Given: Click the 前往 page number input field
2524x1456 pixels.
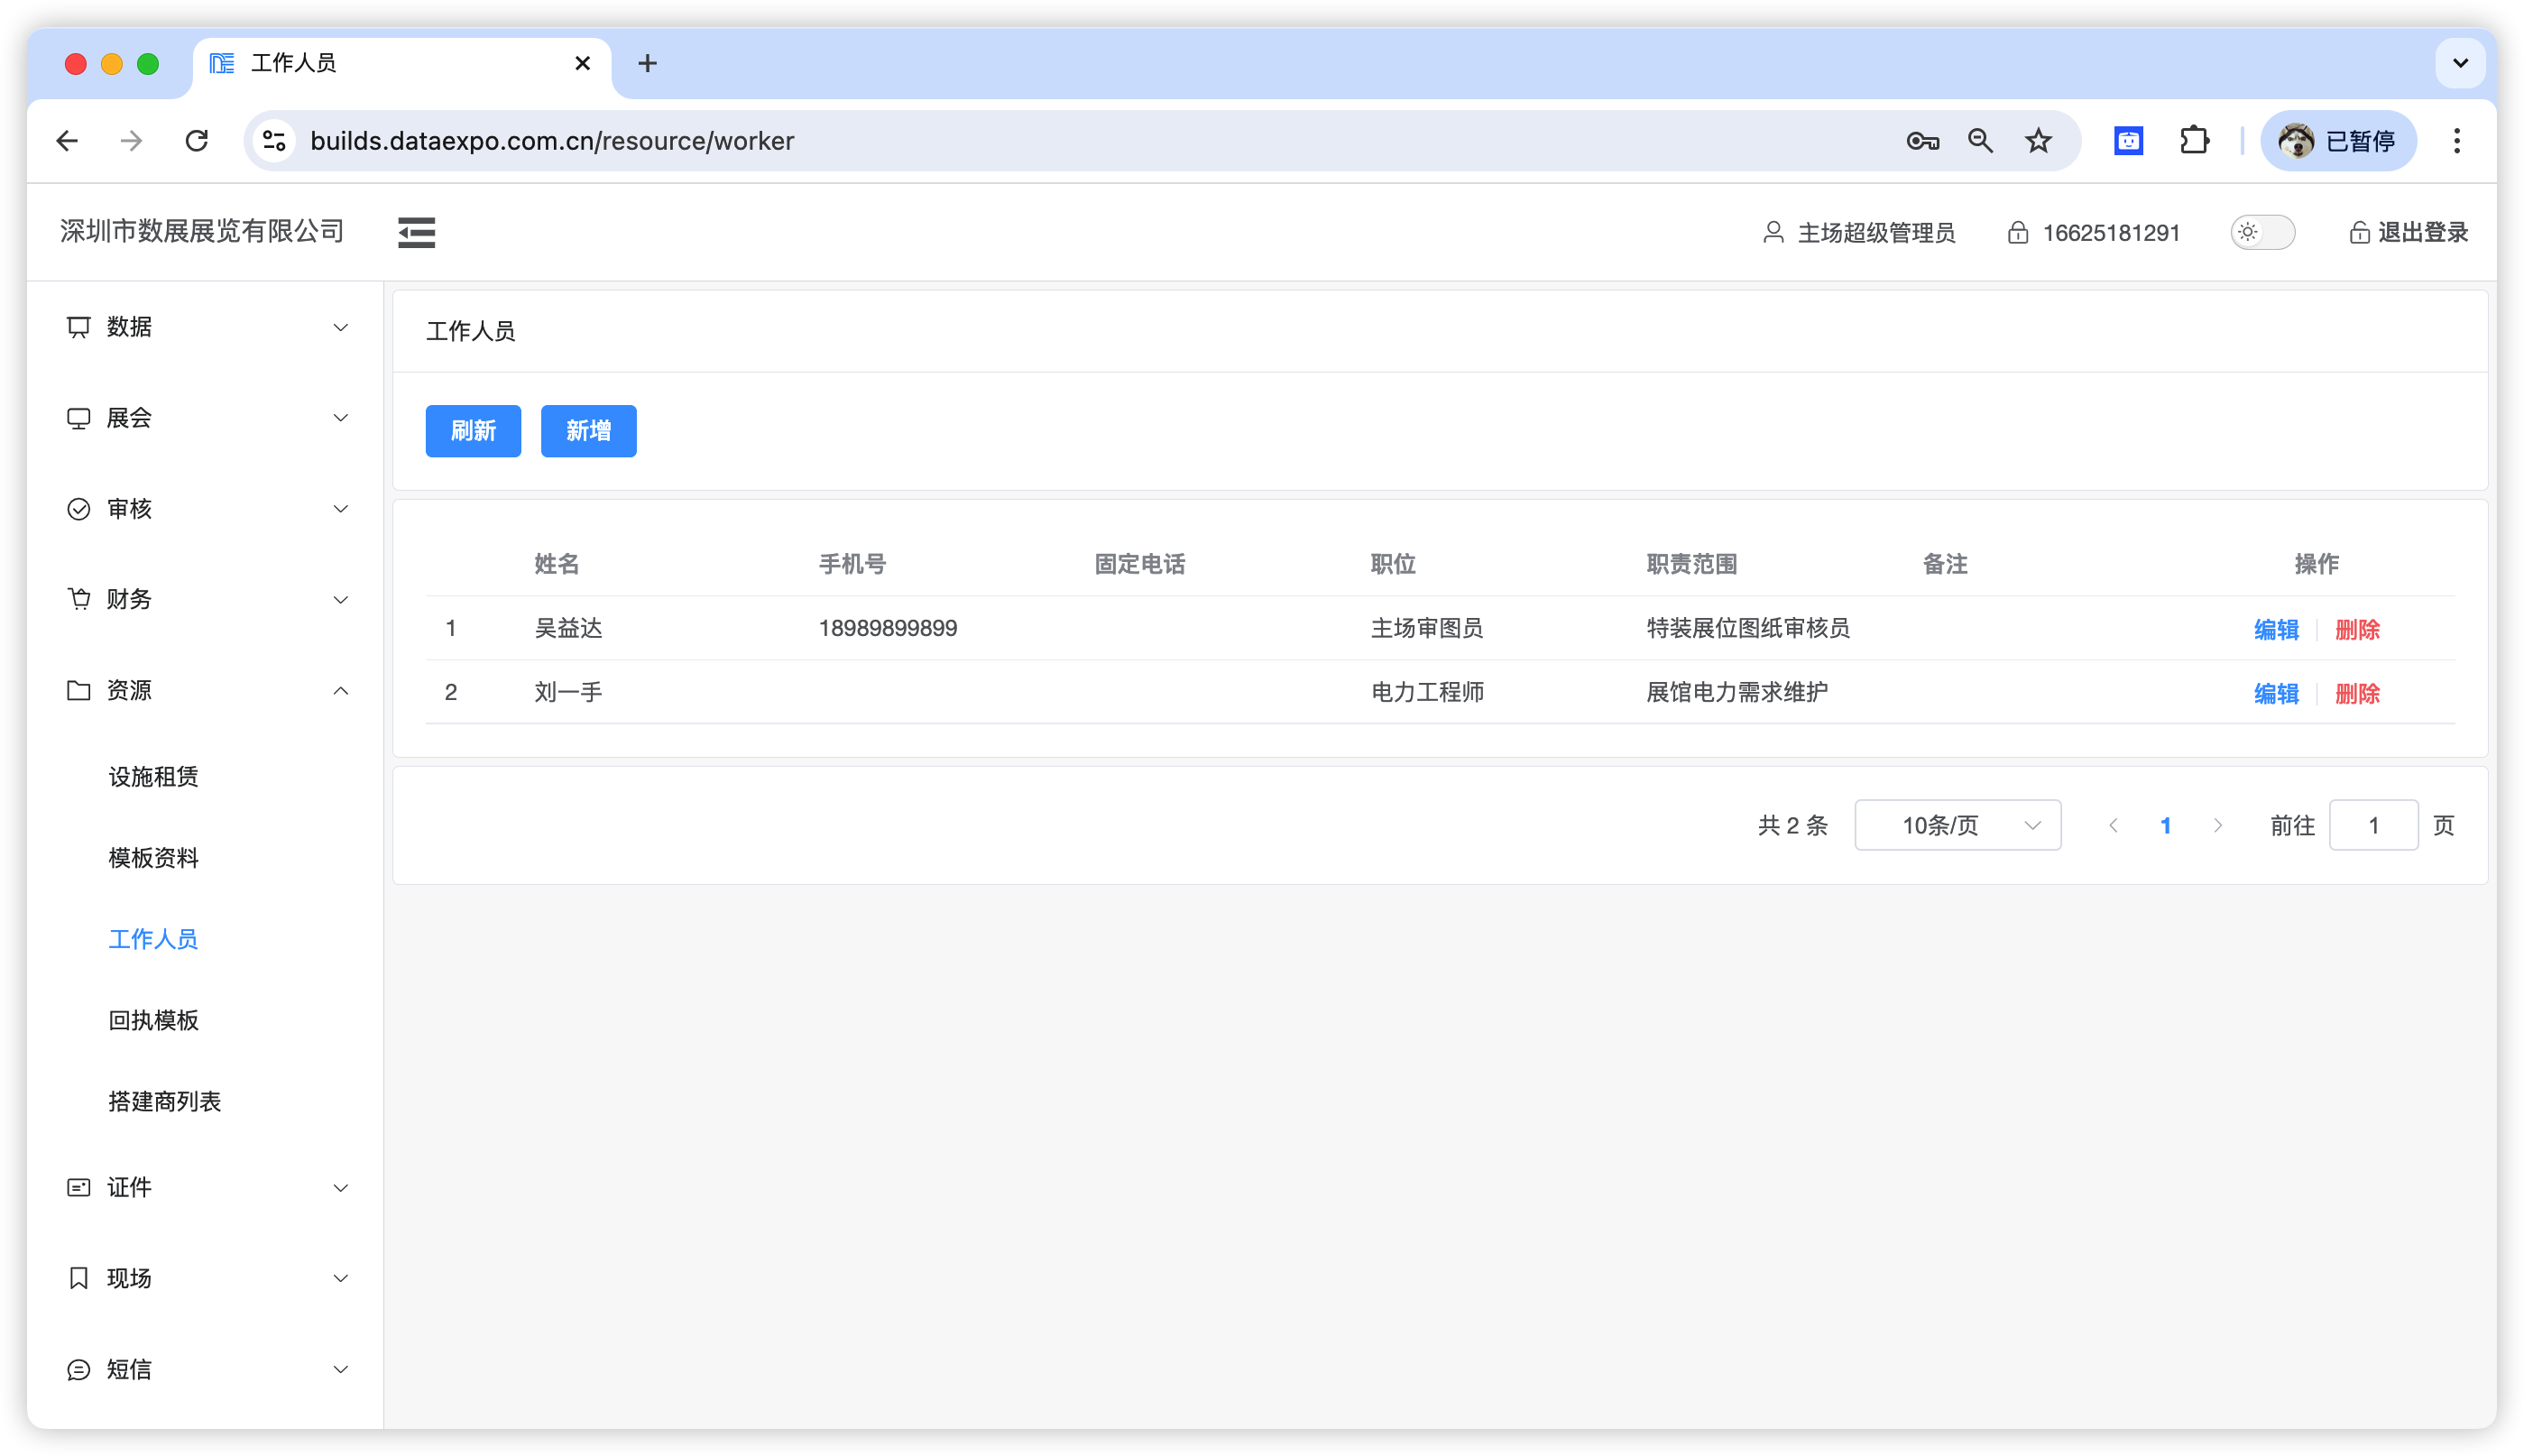Looking at the screenshot, I should tap(2373, 825).
